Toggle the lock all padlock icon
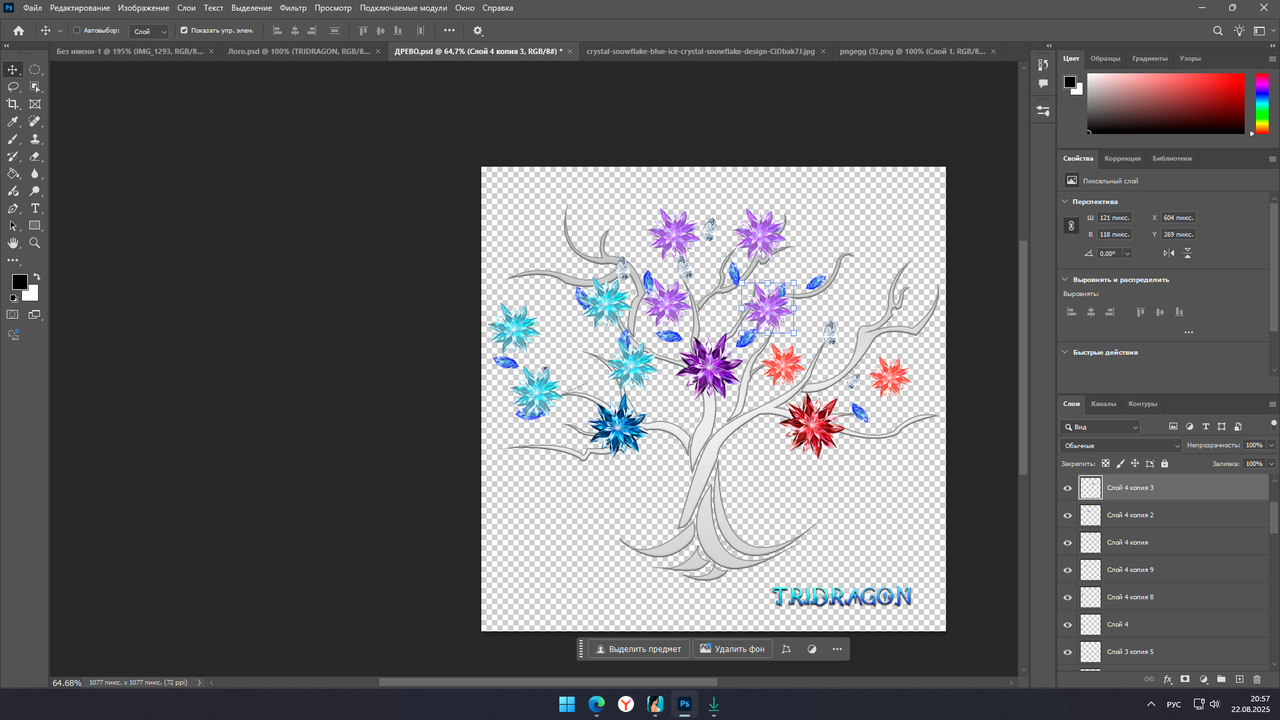1280x720 pixels. pyautogui.click(x=1164, y=464)
